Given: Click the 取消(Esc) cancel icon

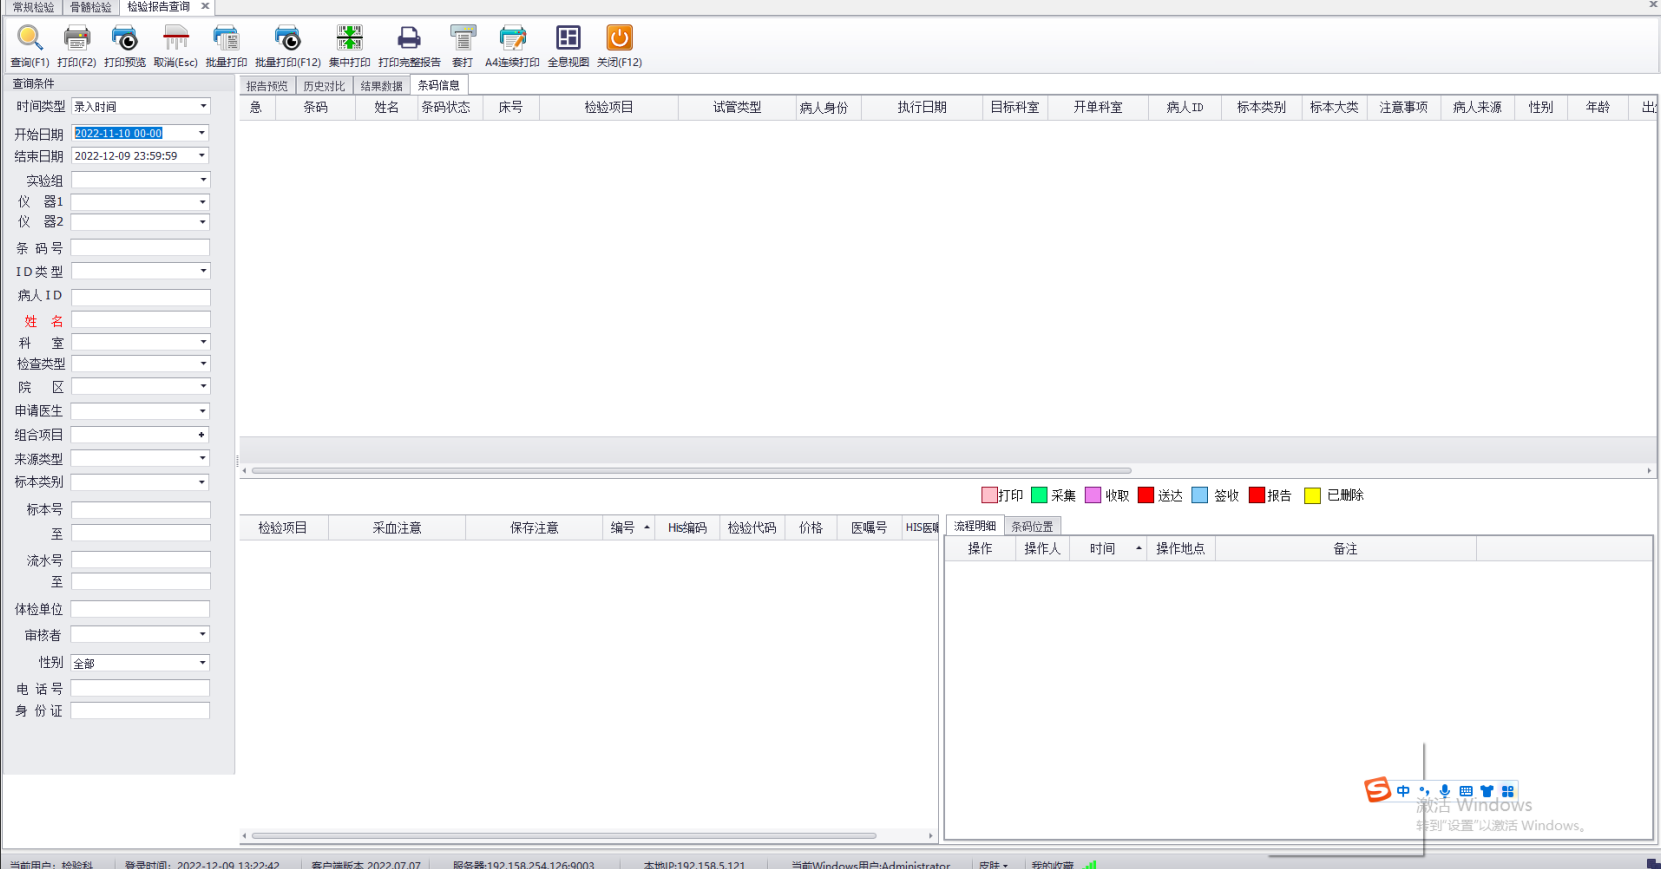Looking at the screenshot, I should tap(176, 39).
